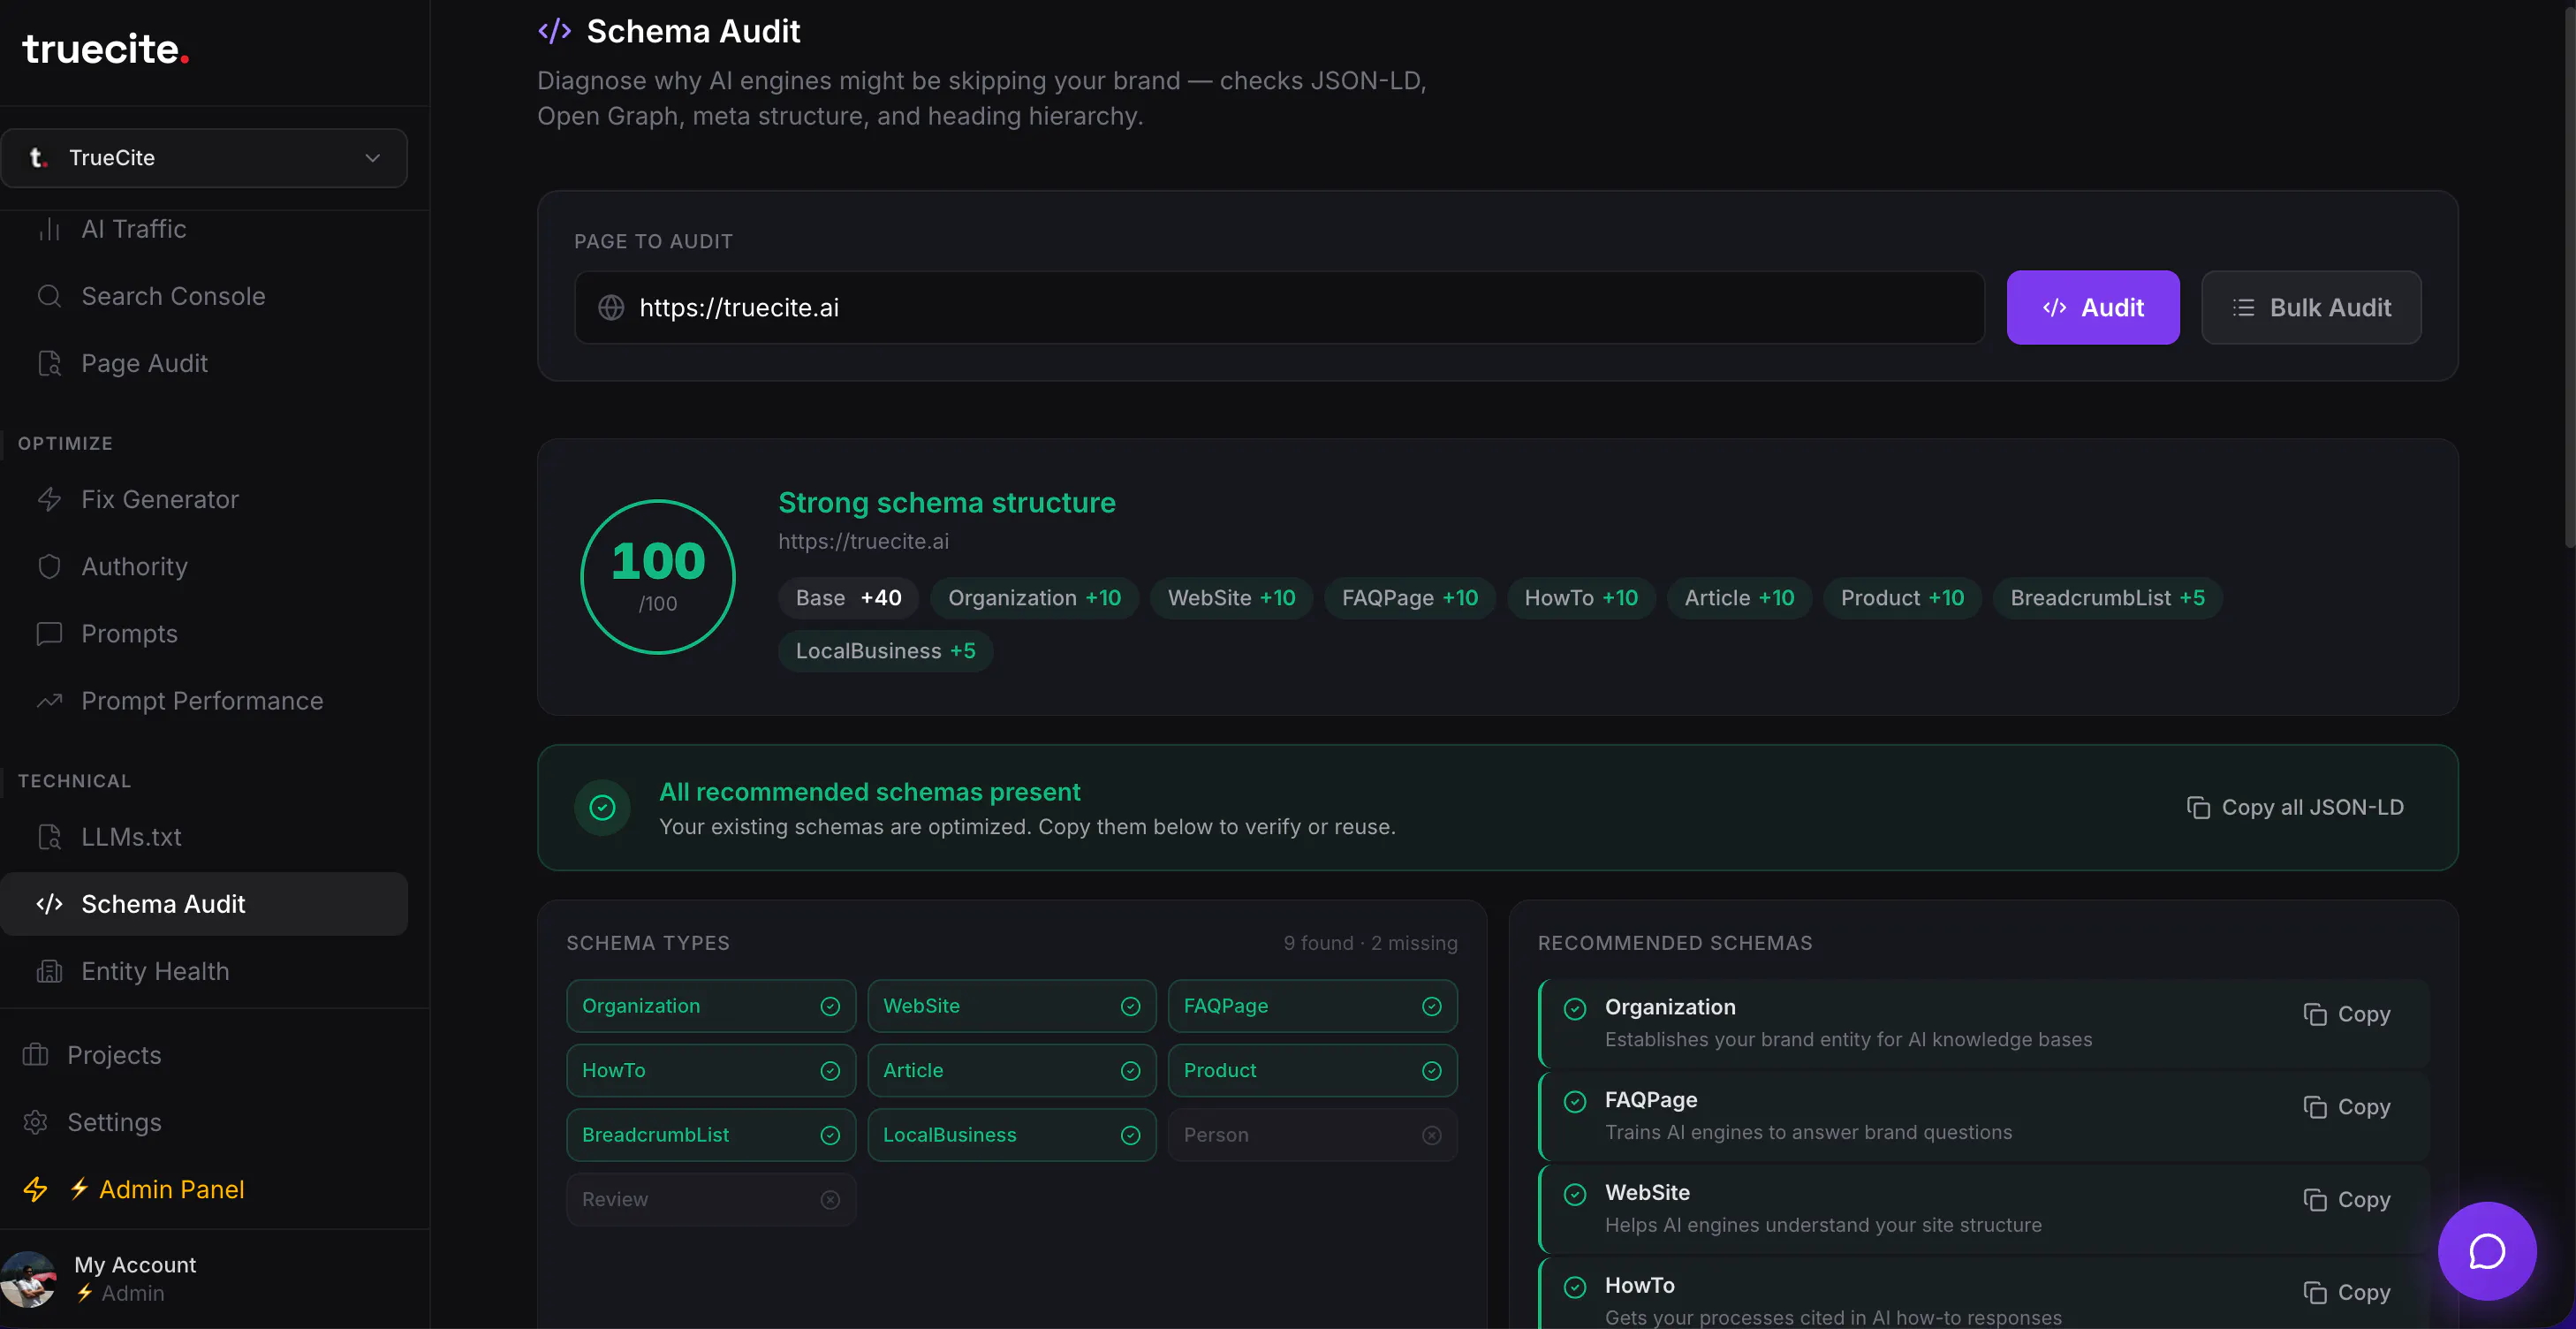Select Schema Audit in the sidebar
Image resolution: width=2576 pixels, height=1329 pixels.
(204, 904)
